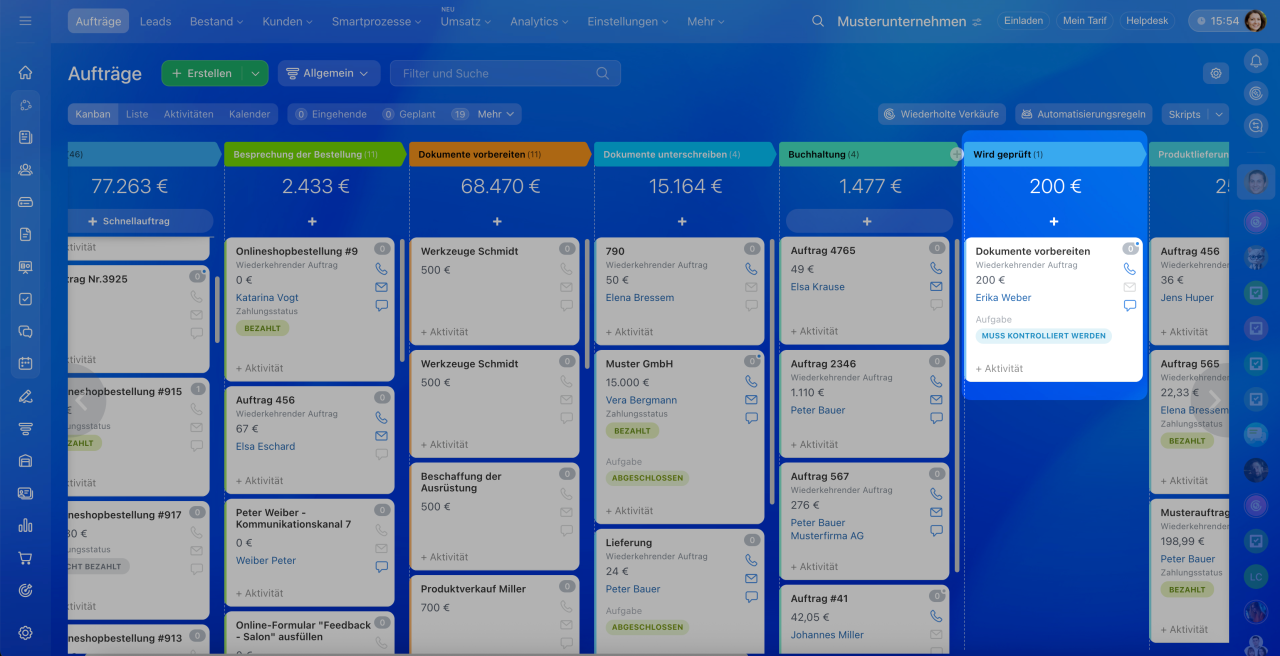The width and height of the screenshot is (1280, 656).
Task: Click the online store cart sidebar icon
Action: coord(26,558)
